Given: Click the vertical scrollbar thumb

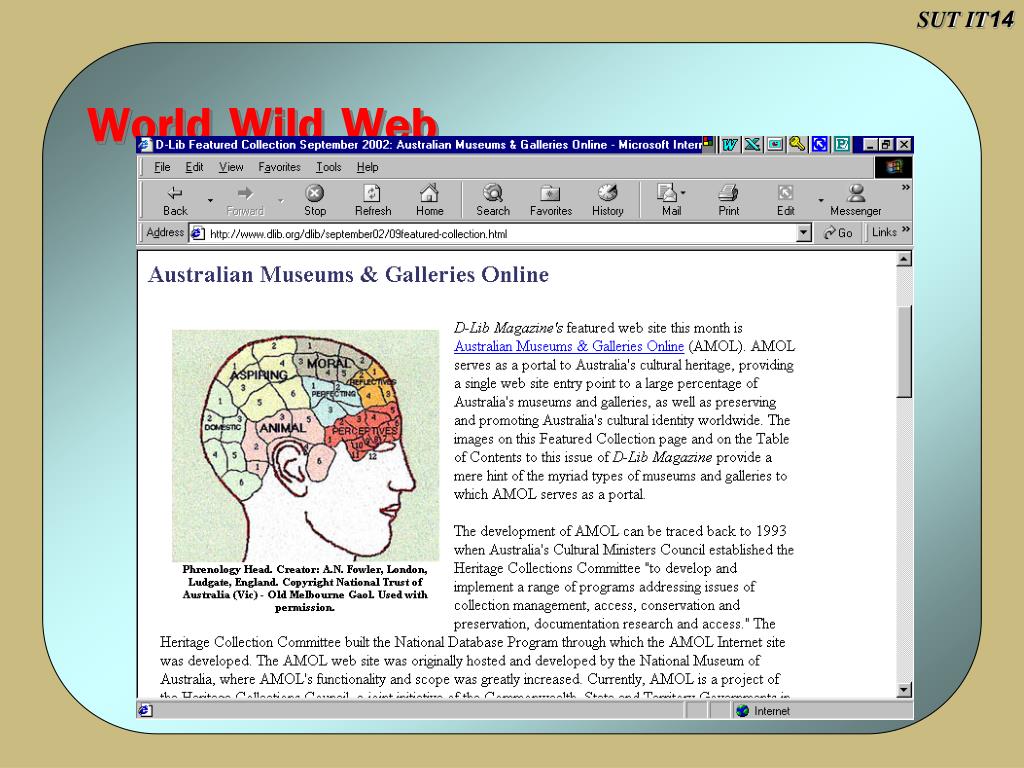Looking at the screenshot, I should pyautogui.click(x=904, y=351).
